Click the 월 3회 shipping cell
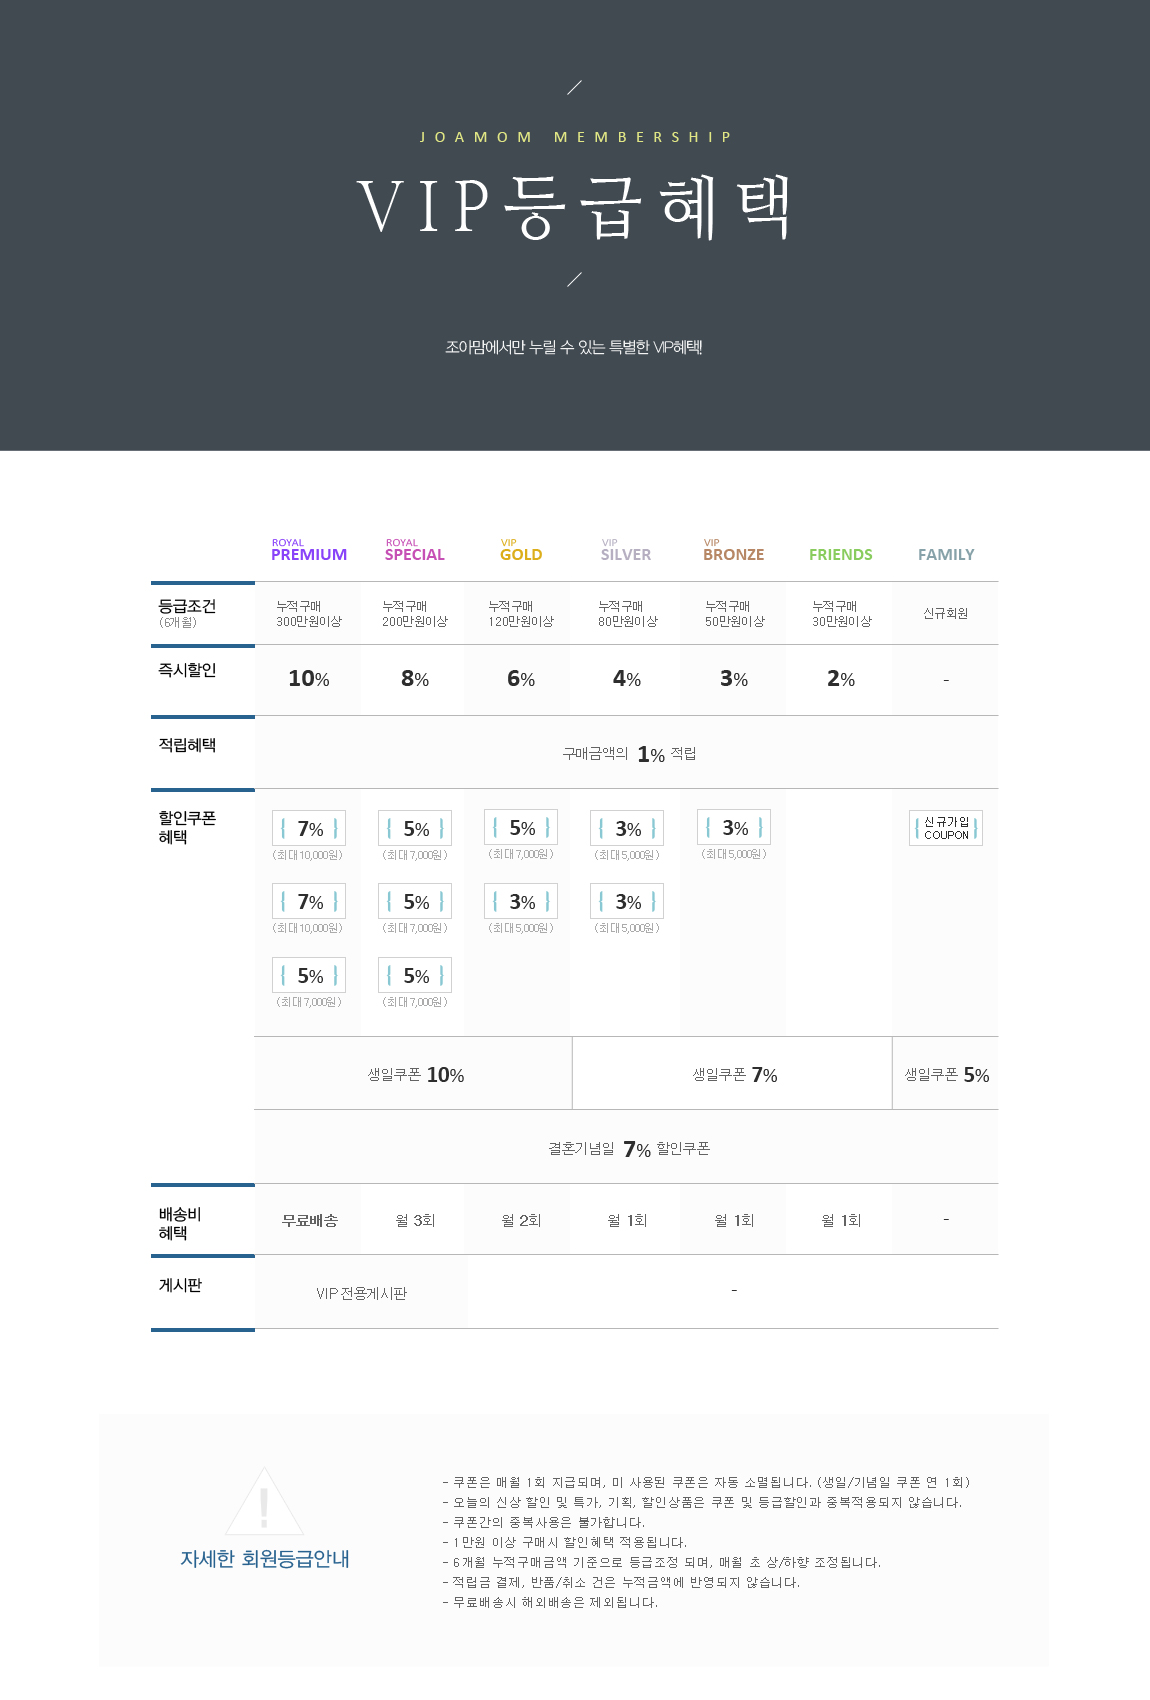This screenshot has width=1150, height=1700. tap(415, 1220)
